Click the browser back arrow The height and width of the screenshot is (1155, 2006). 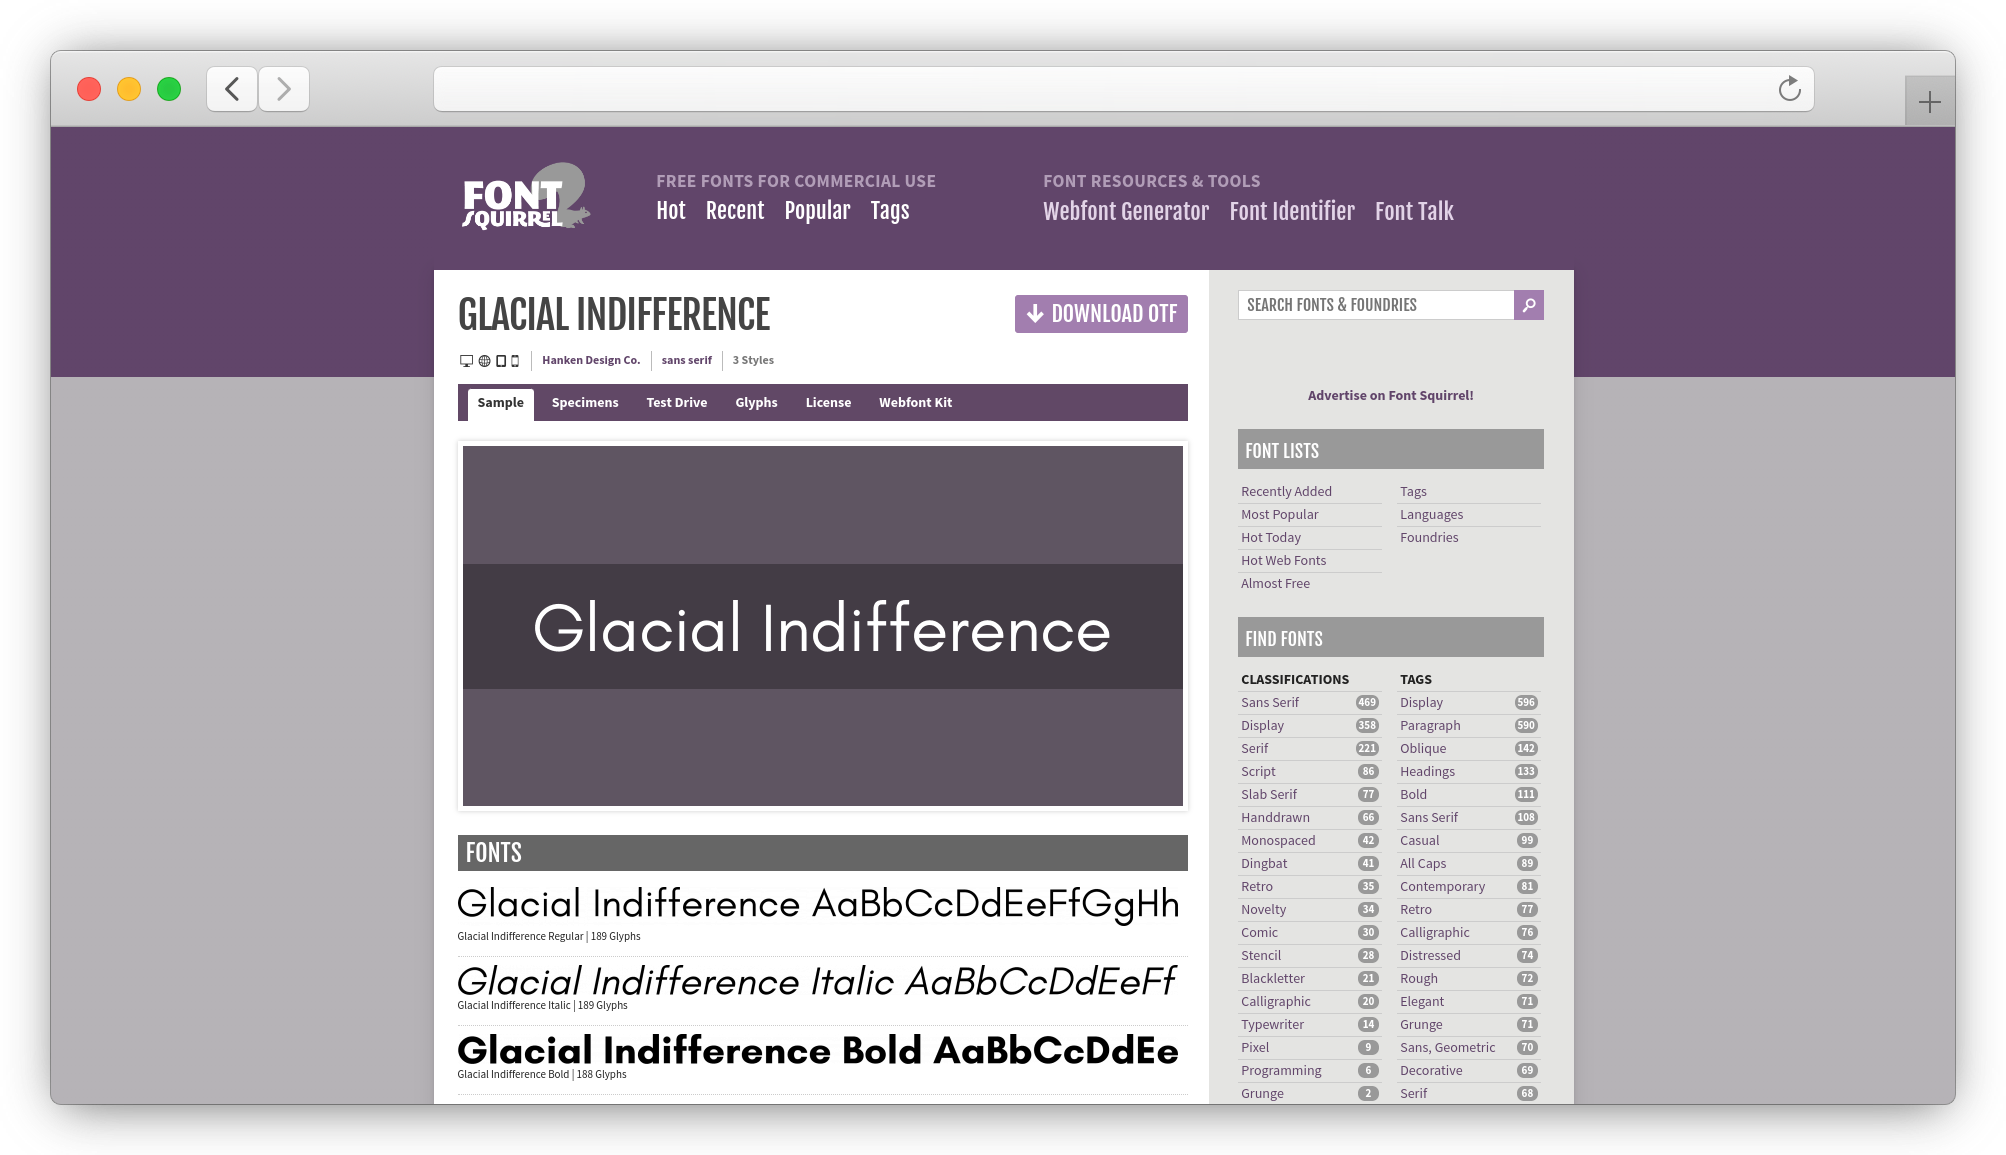pos(232,89)
